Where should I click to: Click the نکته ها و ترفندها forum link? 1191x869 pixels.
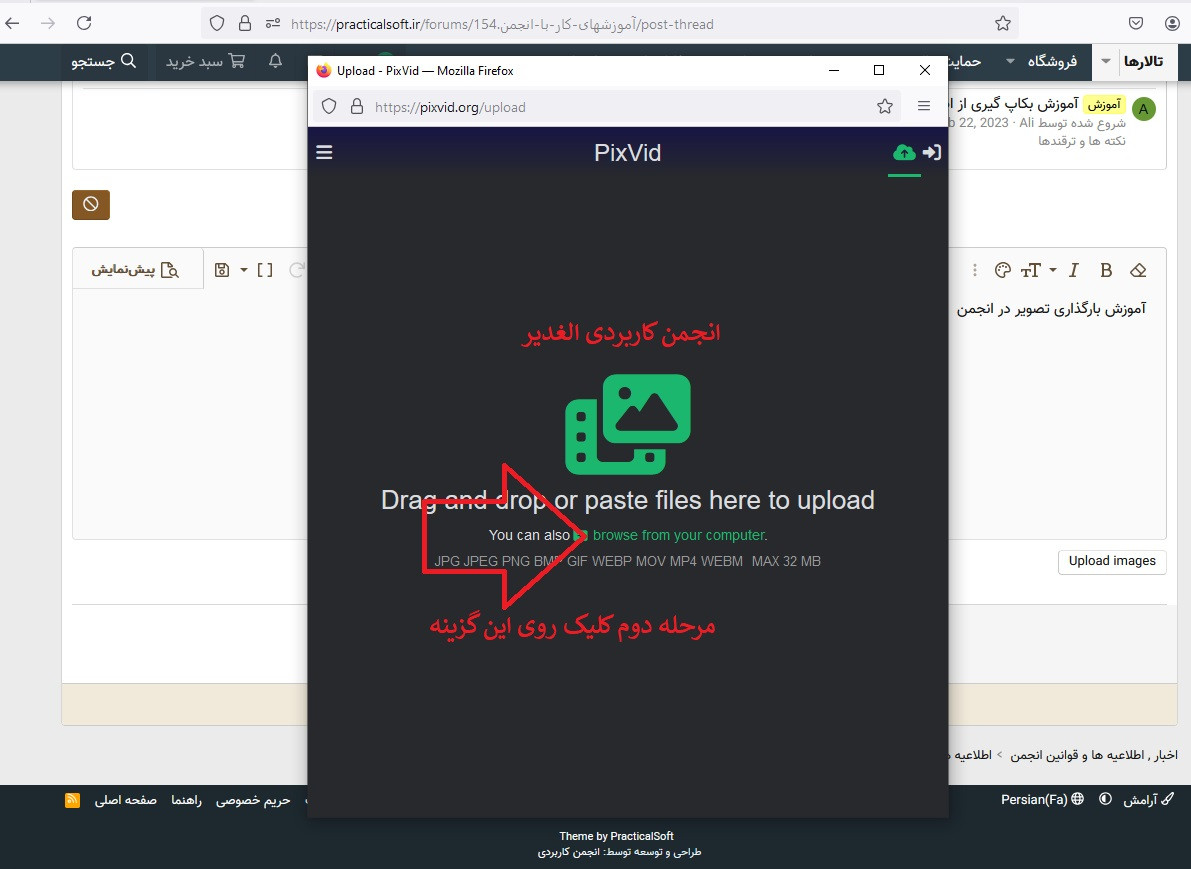(x=1082, y=141)
